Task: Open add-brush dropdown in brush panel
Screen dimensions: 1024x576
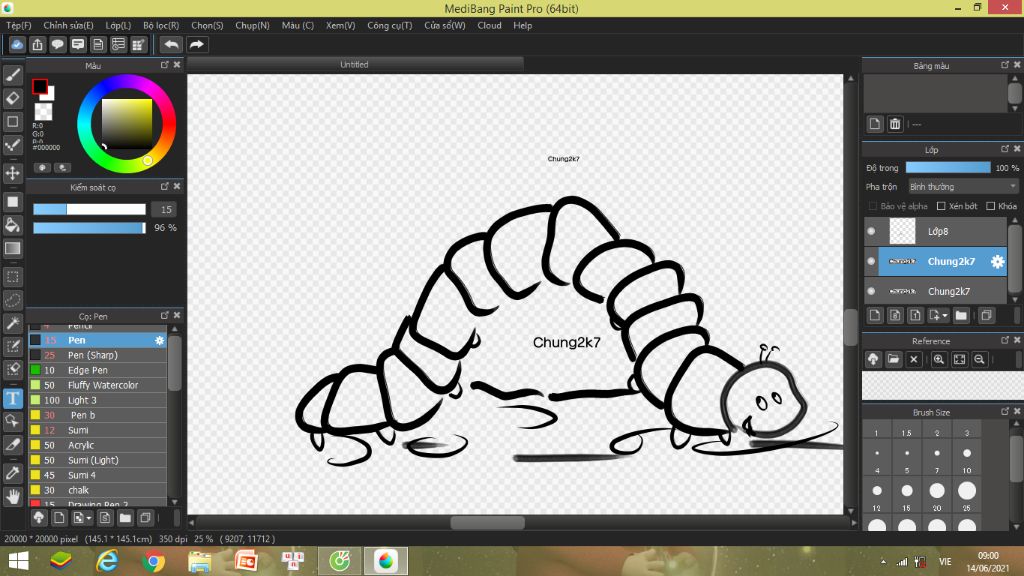Action: 82,518
